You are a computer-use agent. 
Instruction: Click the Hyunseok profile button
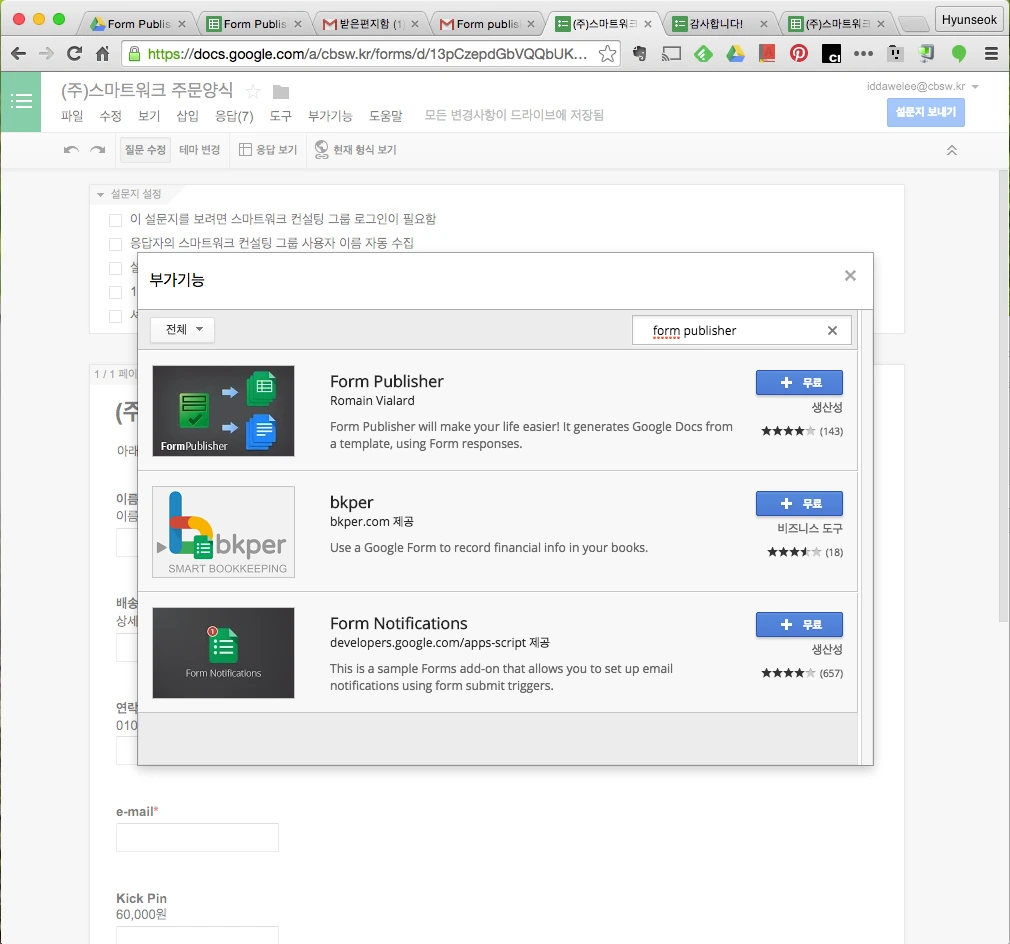click(x=968, y=20)
